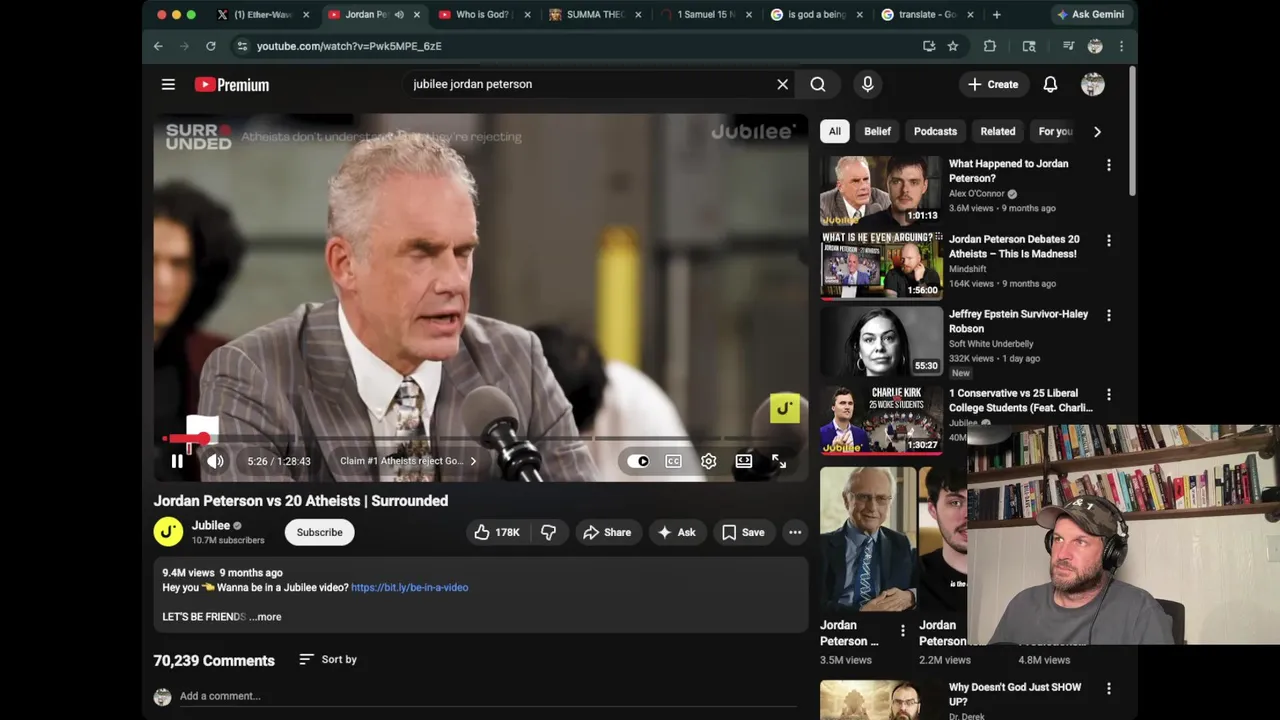Viewport: 1280px width, 720px height.
Task: Open options for 1 Conservative vs 25 Liberal
Action: coord(1108,395)
